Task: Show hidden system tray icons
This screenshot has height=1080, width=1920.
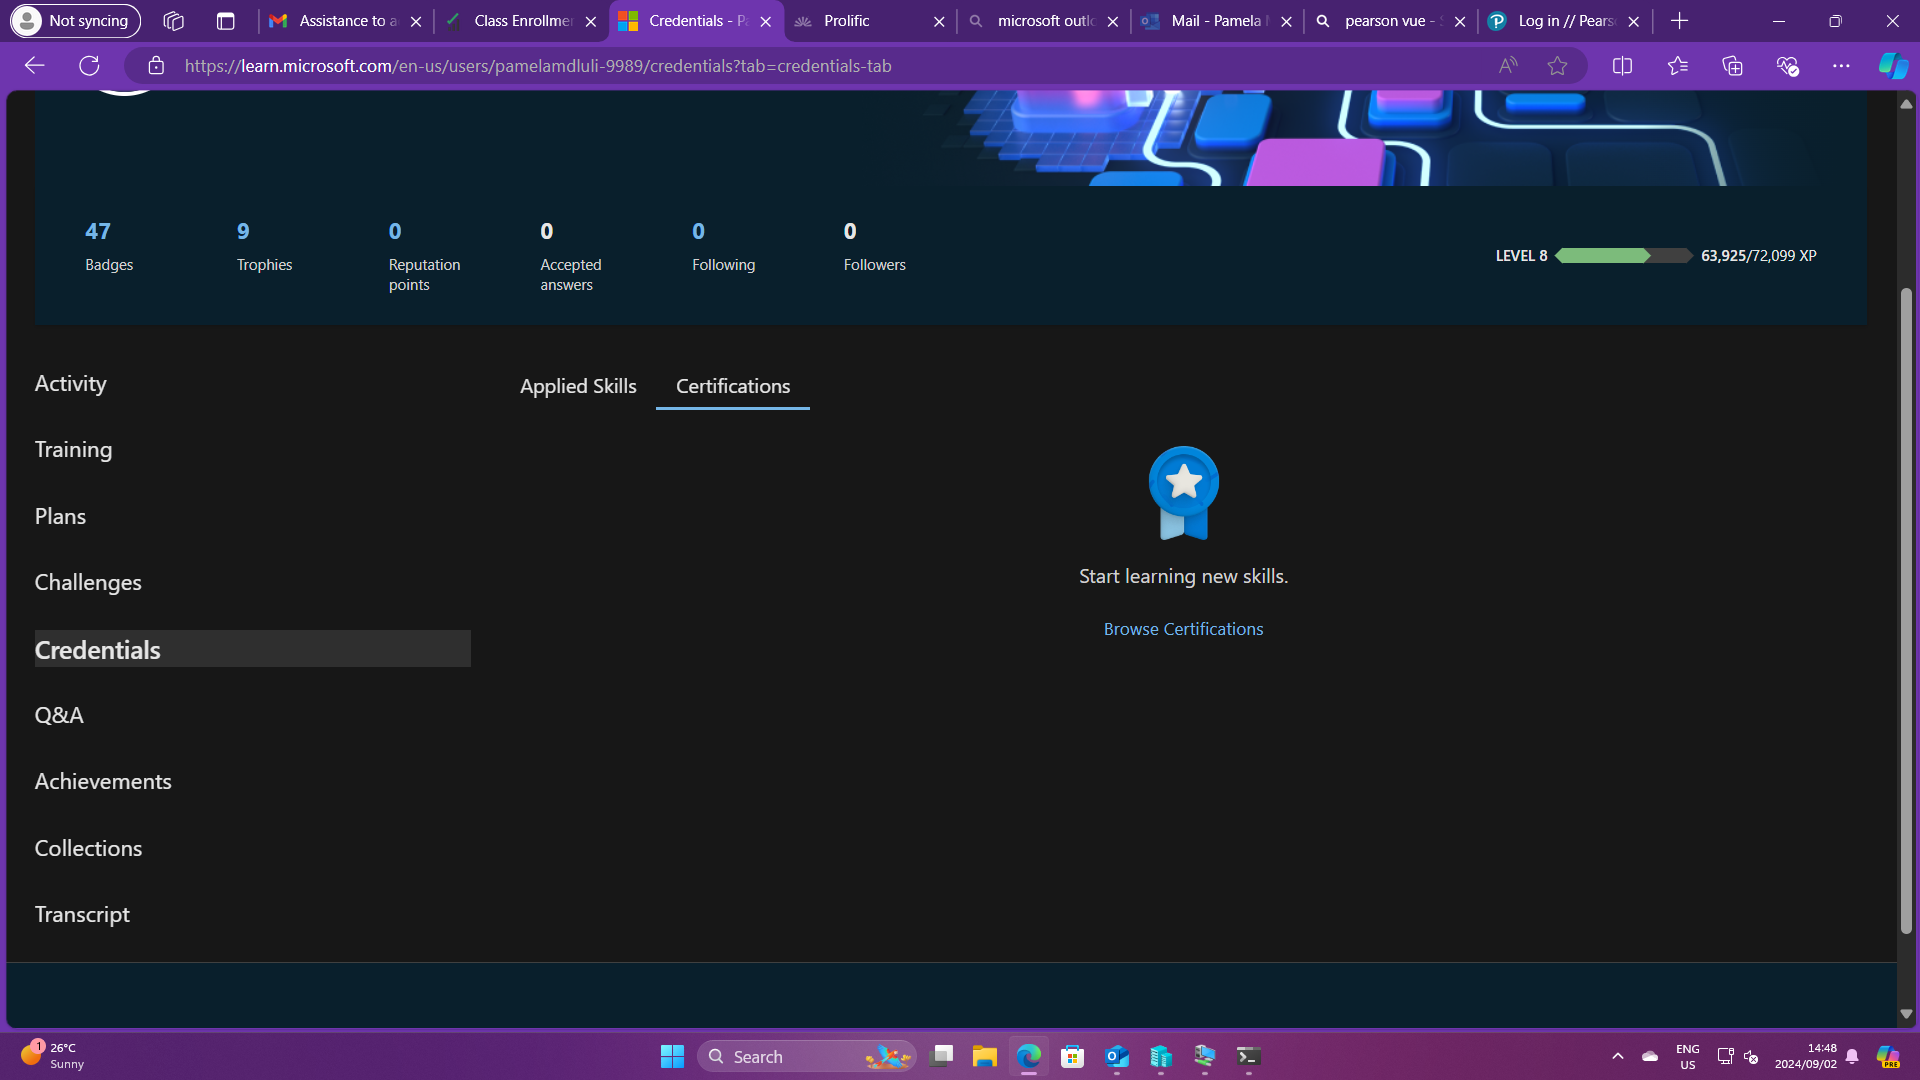Action: (1618, 1056)
